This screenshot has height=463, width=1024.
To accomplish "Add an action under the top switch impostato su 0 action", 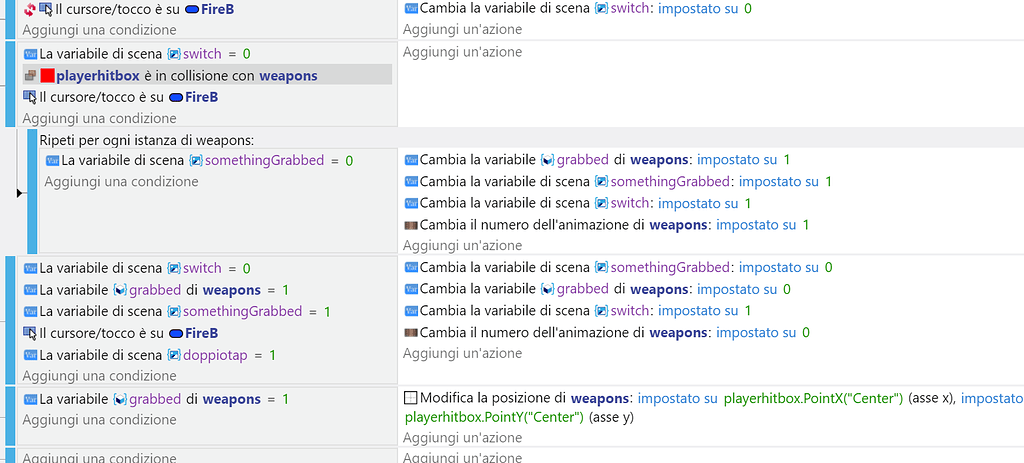I will (x=462, y=30).
